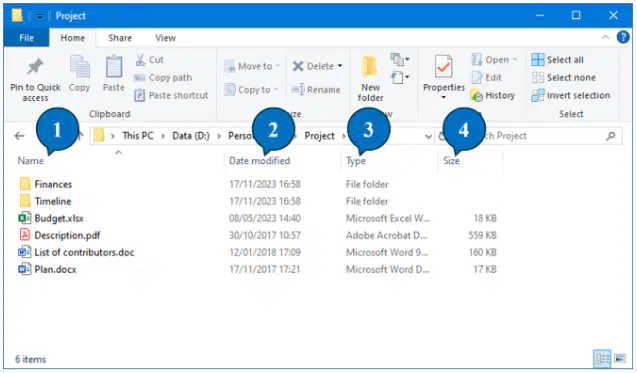The height and width of the screenshot is (373, 637).
Task: Go back with the left arrow
Action: click(20, 136)
